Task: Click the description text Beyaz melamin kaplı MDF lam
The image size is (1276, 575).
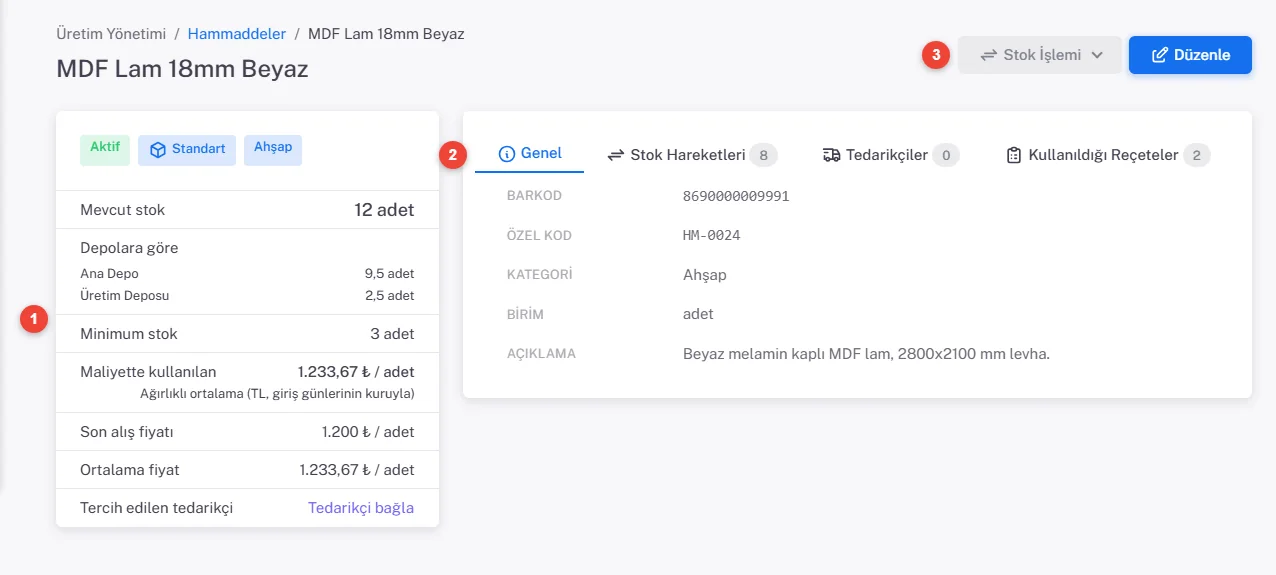Action: pos(866,353)
